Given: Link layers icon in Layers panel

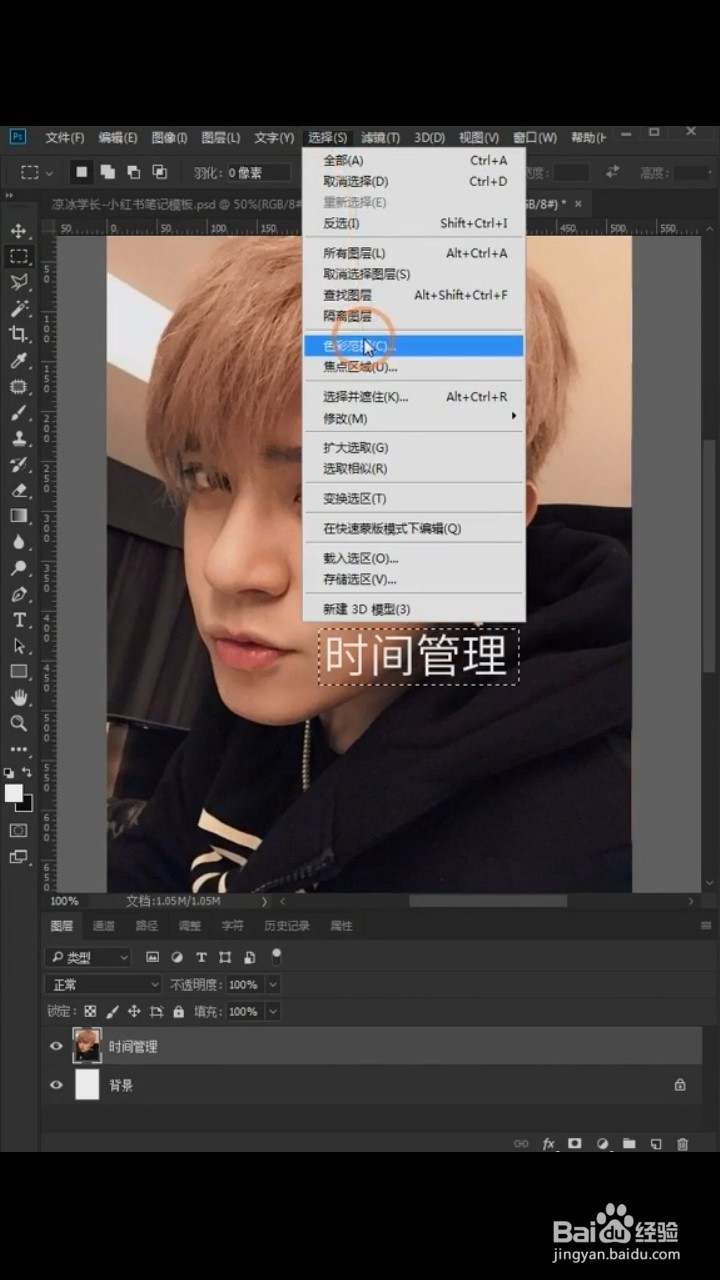Looking at the screenshot, I should click(x=521, y=1143).
